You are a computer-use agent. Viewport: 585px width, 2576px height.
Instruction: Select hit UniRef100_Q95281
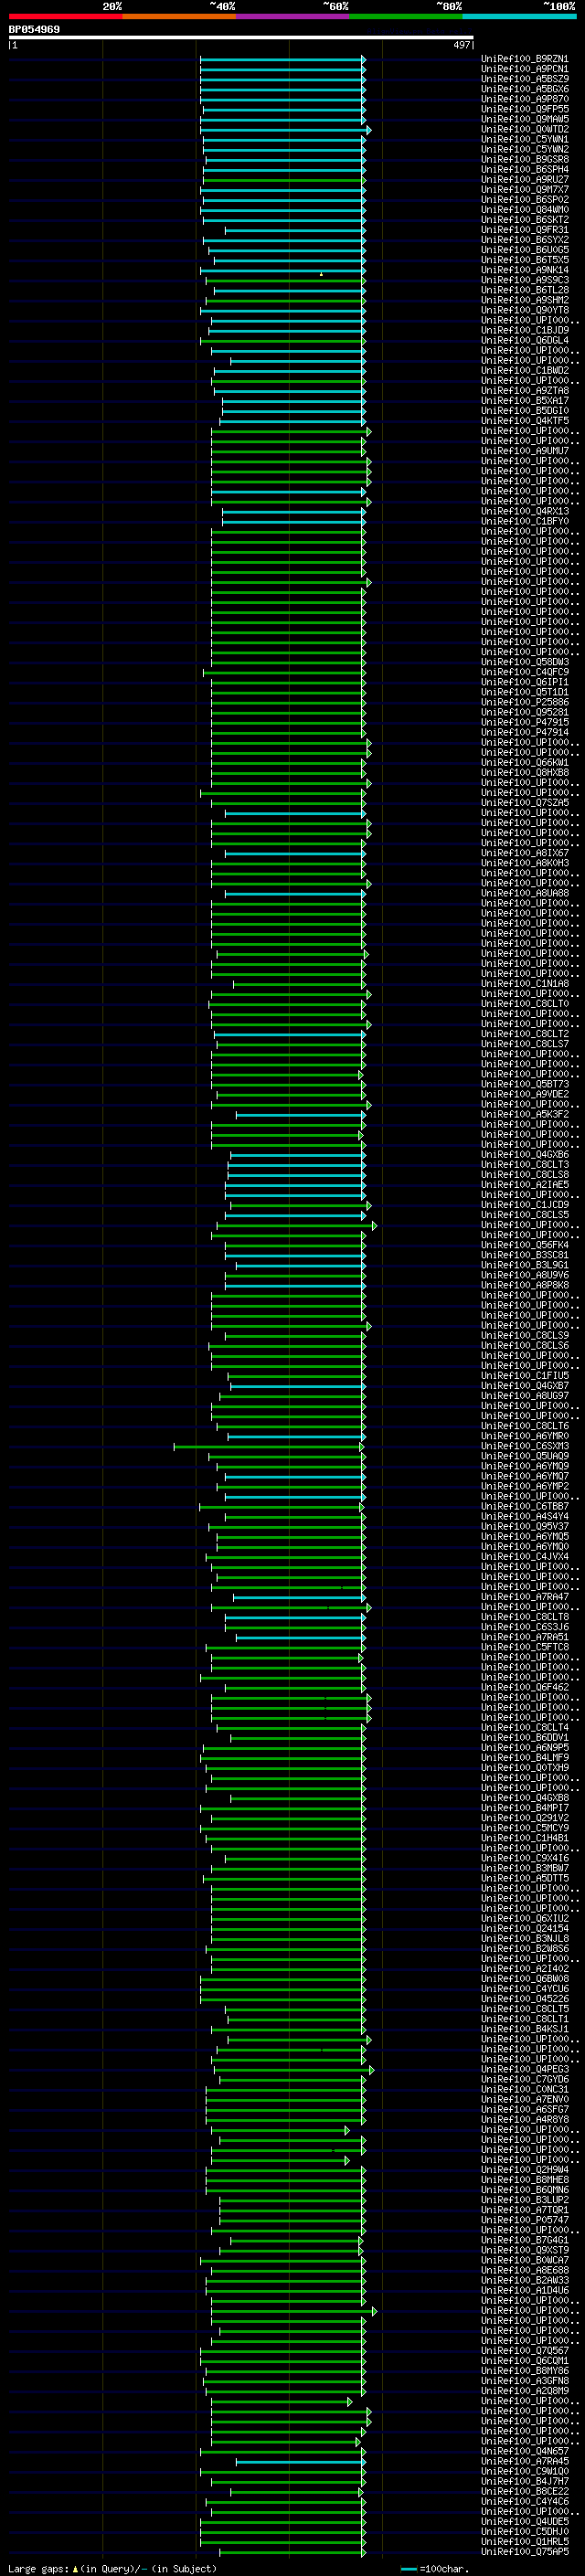tap(524, 712)
